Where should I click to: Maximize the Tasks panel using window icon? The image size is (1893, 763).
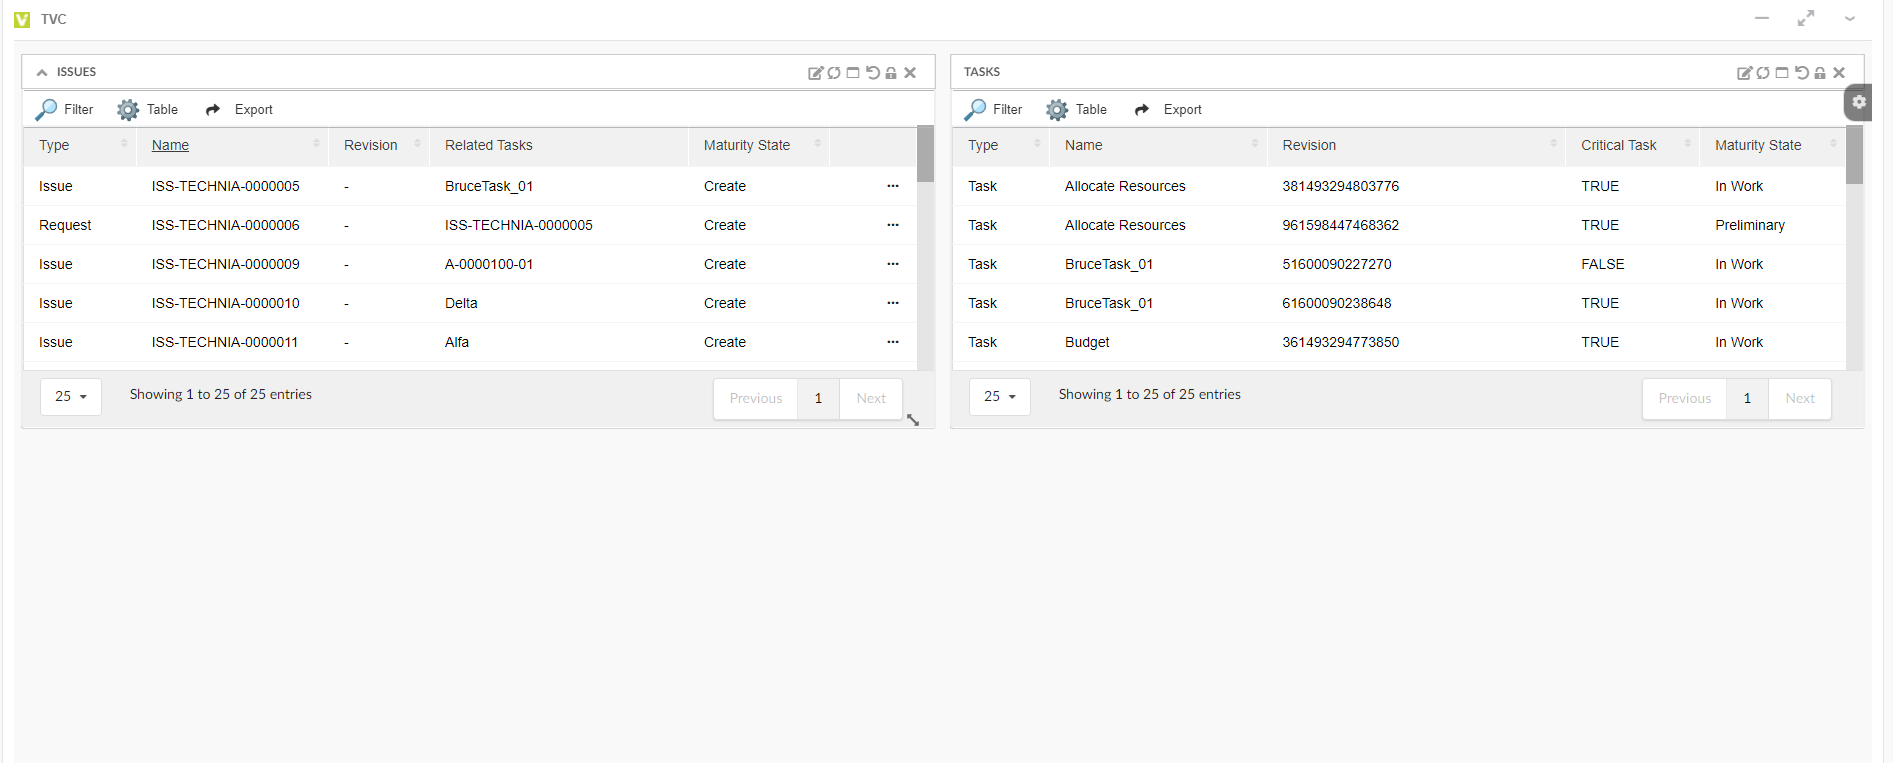pos(1782,73)
